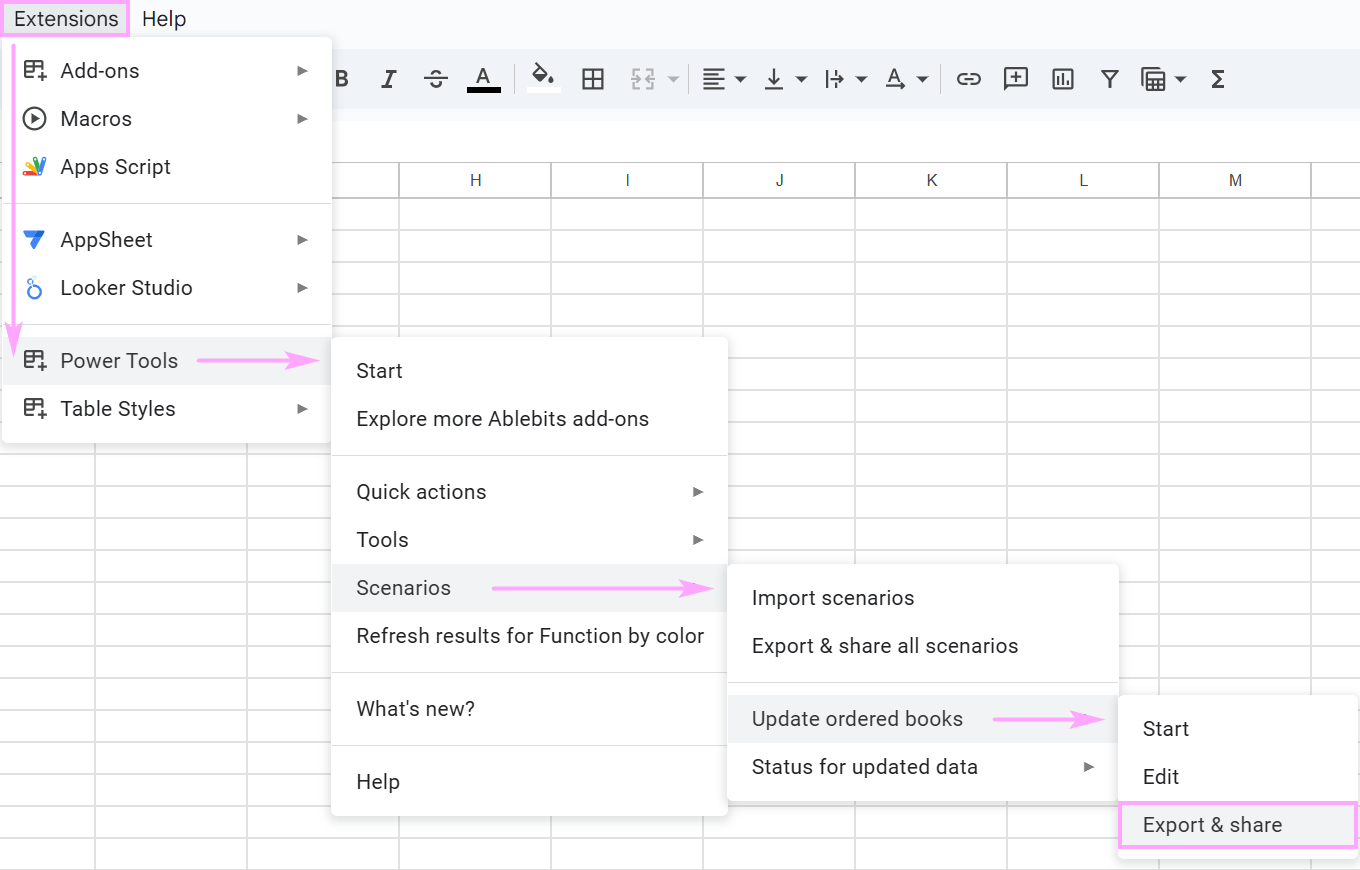Open the AppSheet submenu
The height and width of the screenshot is (870, 1360).
tap(167, 240)
